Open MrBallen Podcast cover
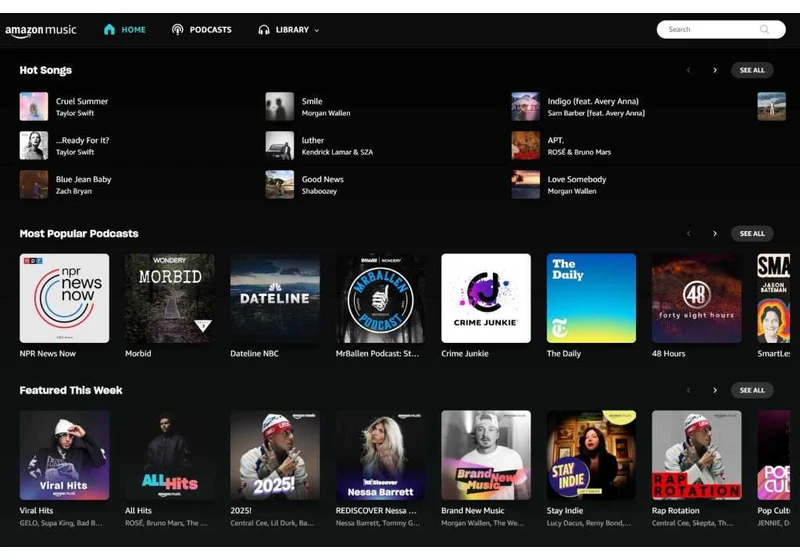 (x=380, y=298)
